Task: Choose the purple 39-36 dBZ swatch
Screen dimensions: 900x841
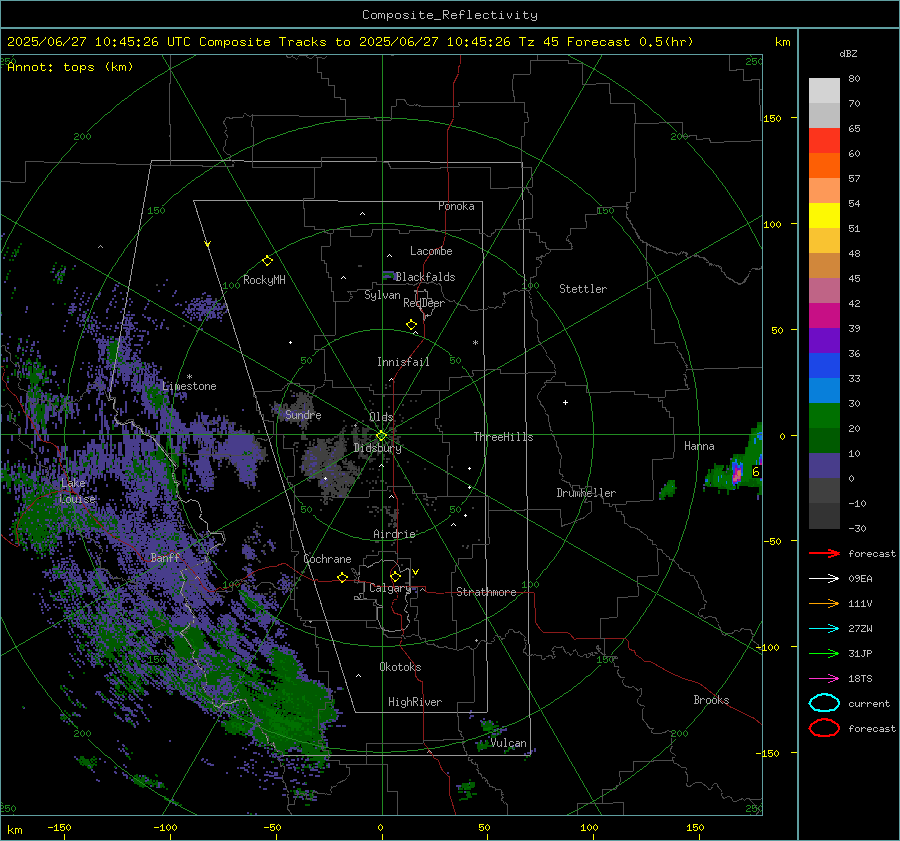Action: pyautogui.click(x=824, y=341)
